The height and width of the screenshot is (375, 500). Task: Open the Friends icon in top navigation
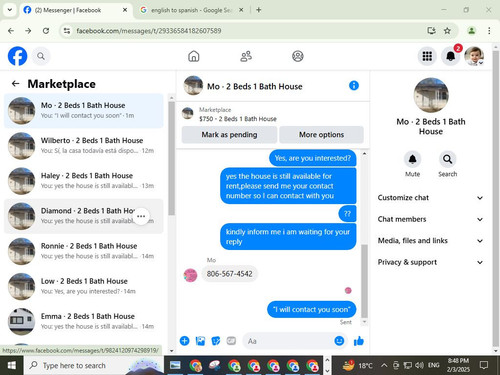[x=246, y=56]
